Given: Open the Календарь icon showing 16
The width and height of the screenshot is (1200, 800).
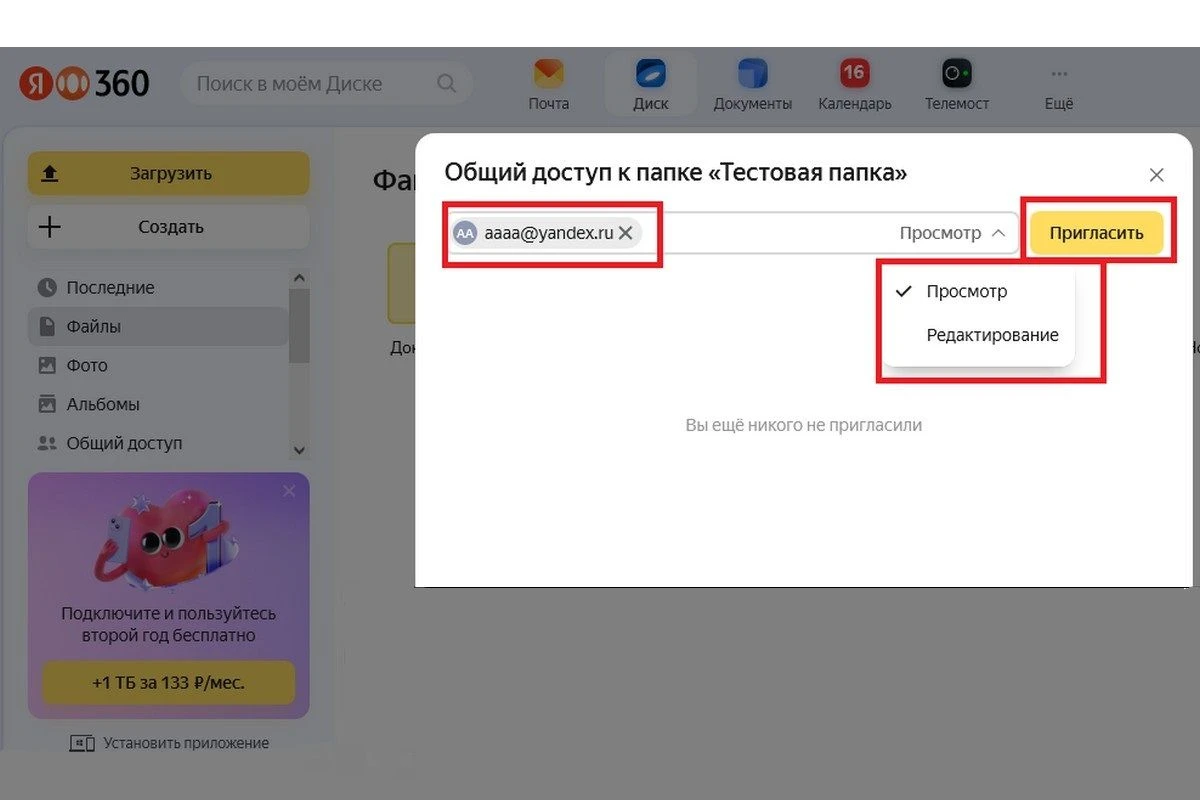Looking at the screenshot, I should (x=854, y=74).
